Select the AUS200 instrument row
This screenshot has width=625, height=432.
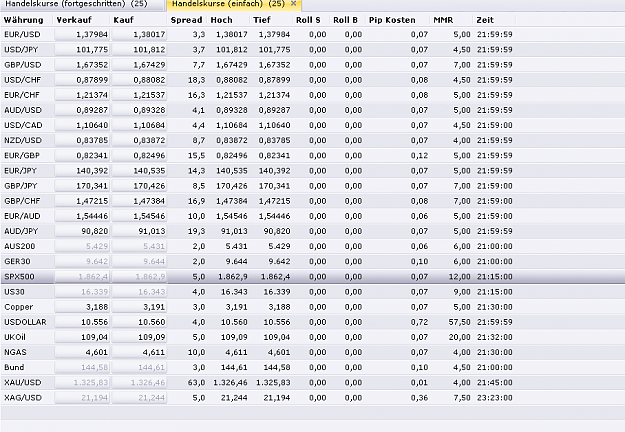coord(312,246)
